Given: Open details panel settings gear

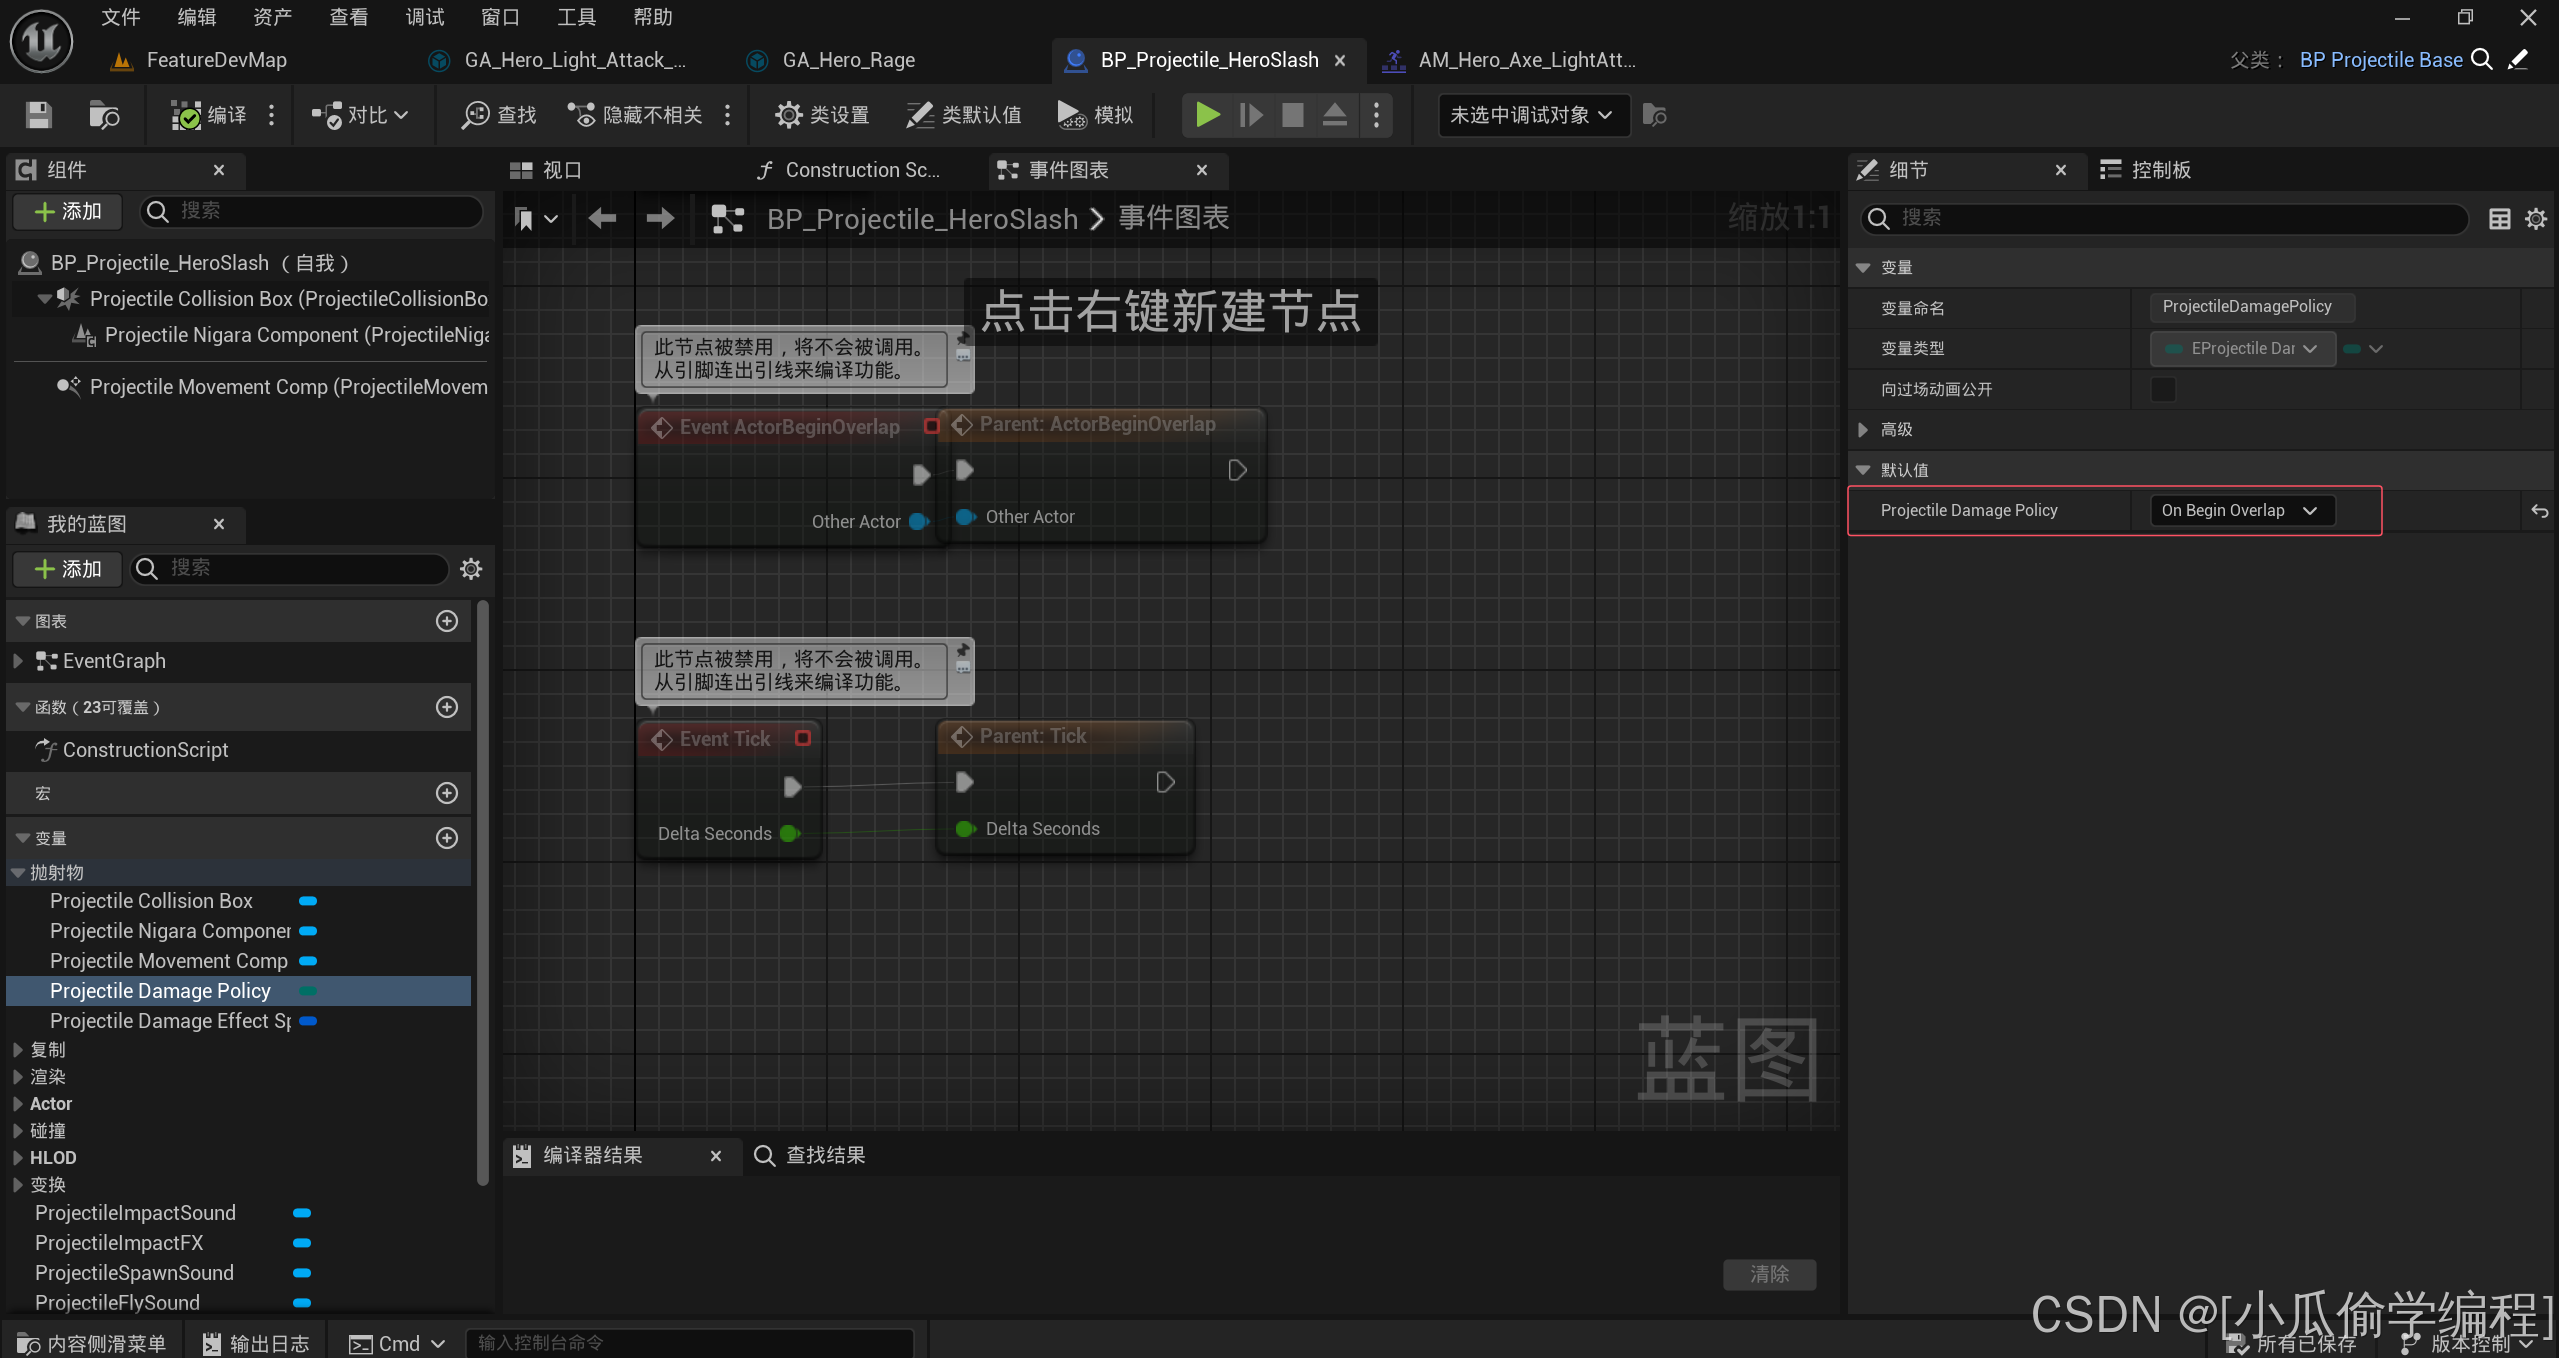Looking at the screenshot, I should (x=2536, y=219).
